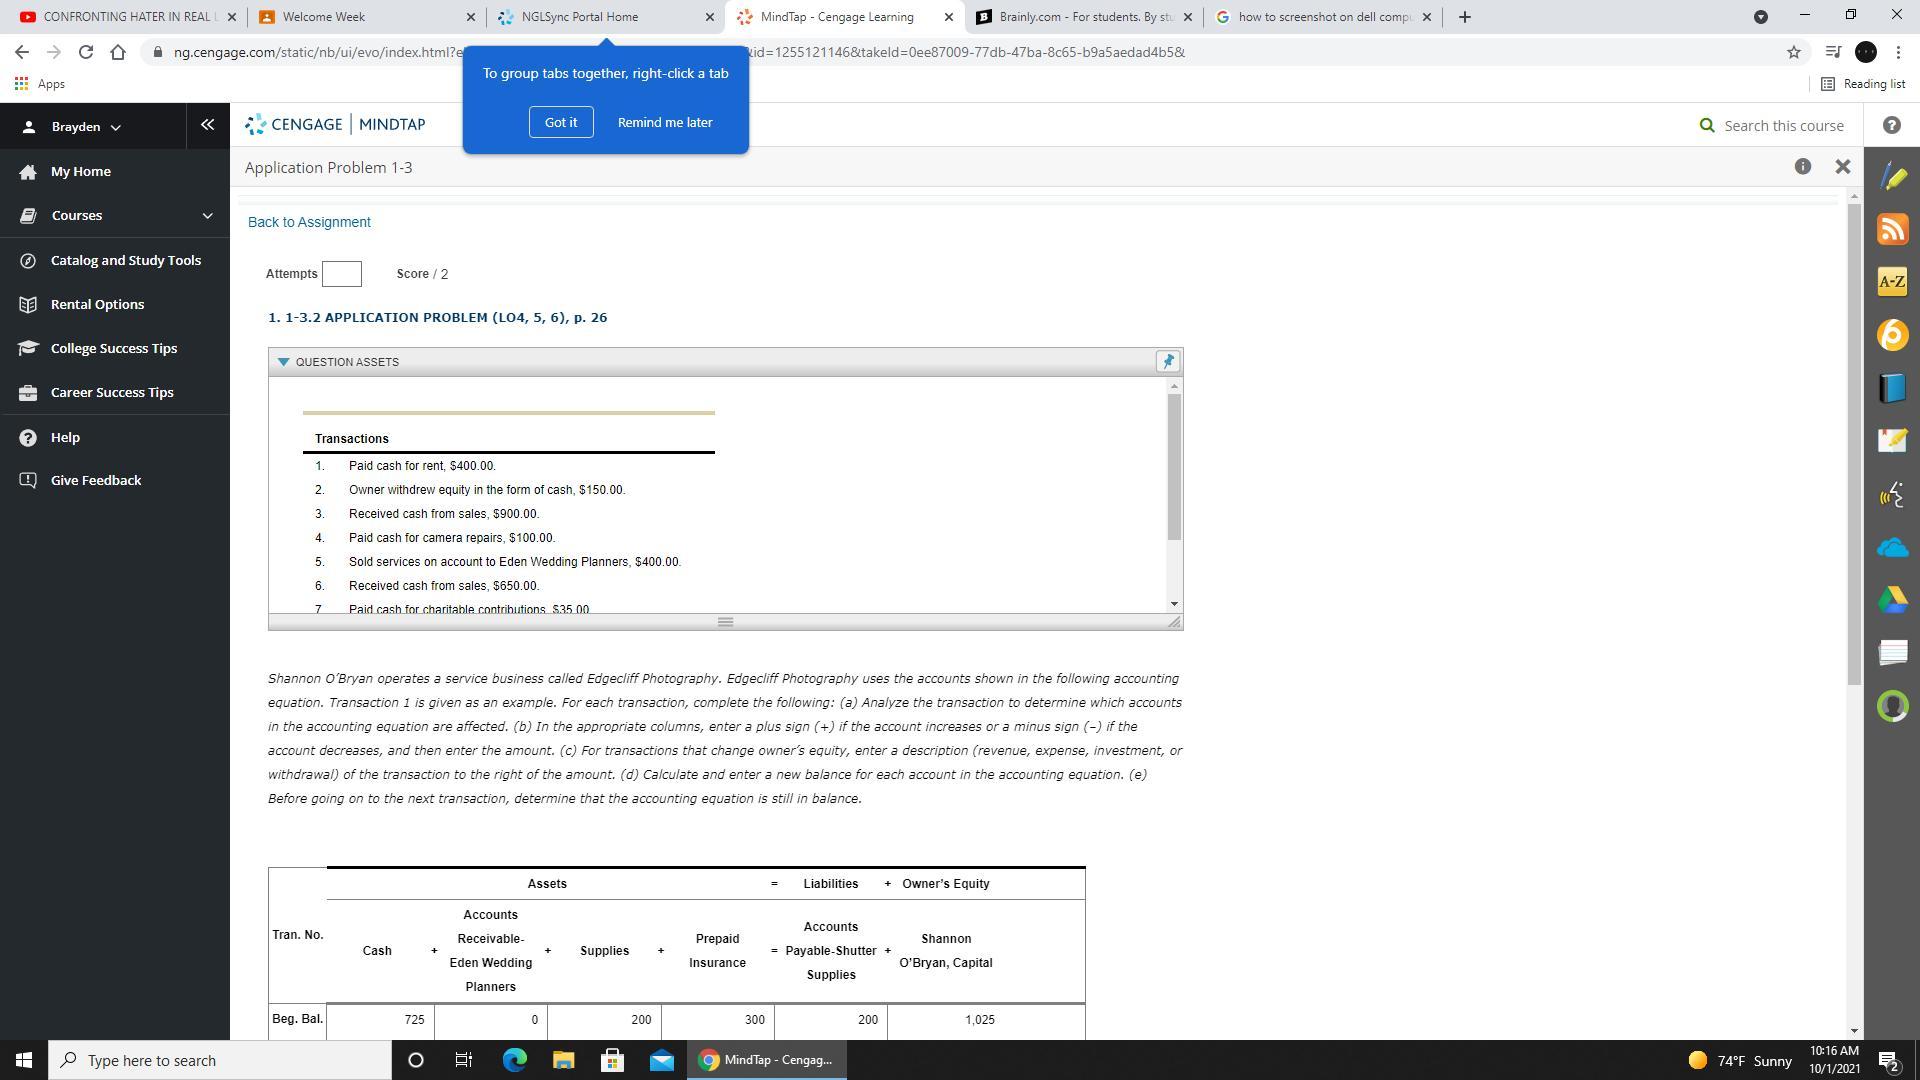Click the Search this course field
The image size is (1920, 1080).
pos(1783,125)
